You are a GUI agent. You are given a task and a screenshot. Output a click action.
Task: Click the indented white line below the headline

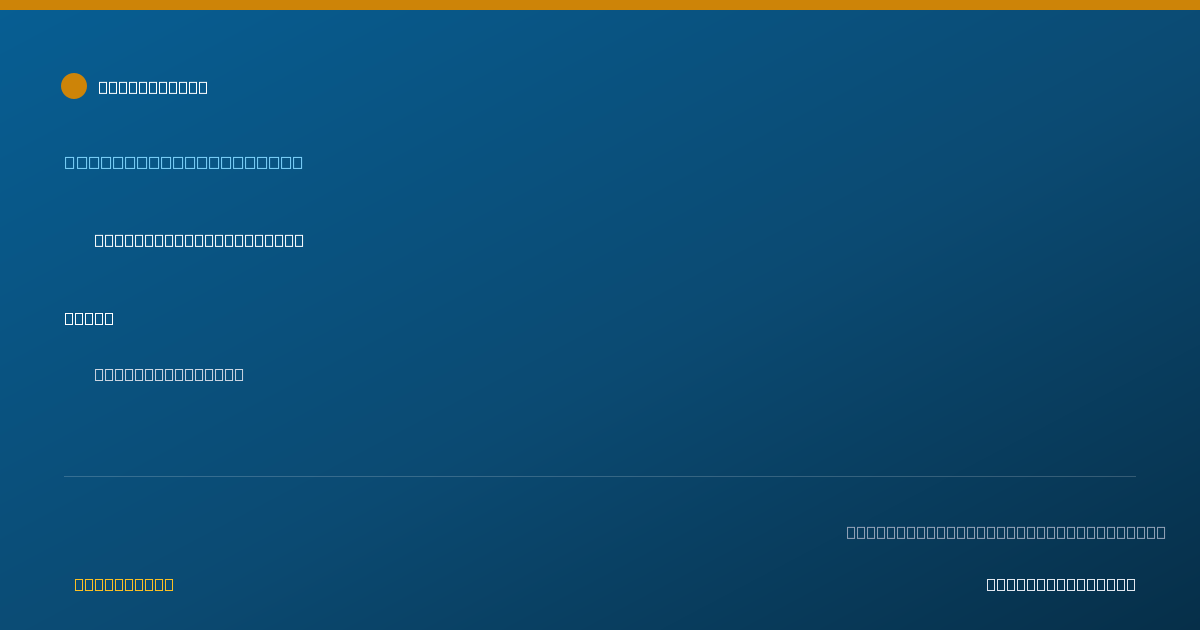(x=199, y=240)
